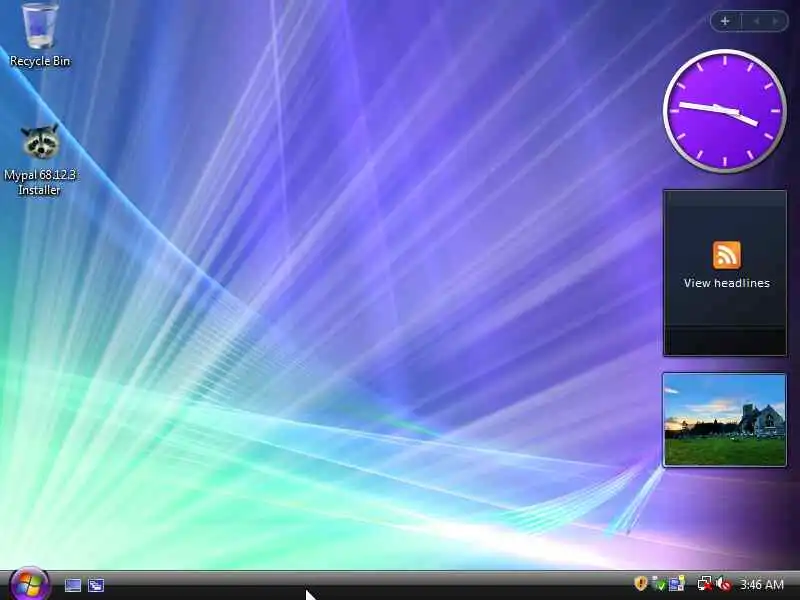The image size is (800, 600).
Task: Click the blue VM tools tray icon
Action: (x=677, y=584)
